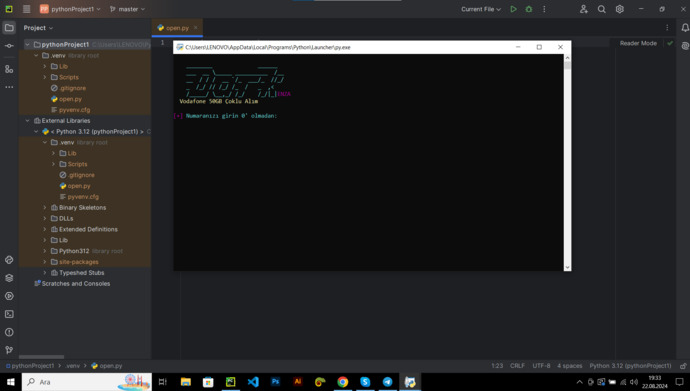
Task: Open the main hamburger menu
Action: (26, 9)
